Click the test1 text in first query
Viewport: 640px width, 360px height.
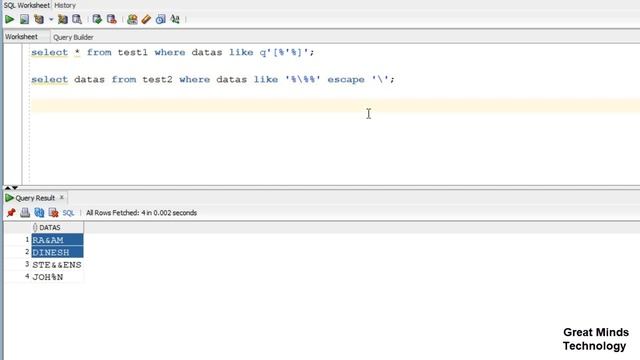point(133,52)
